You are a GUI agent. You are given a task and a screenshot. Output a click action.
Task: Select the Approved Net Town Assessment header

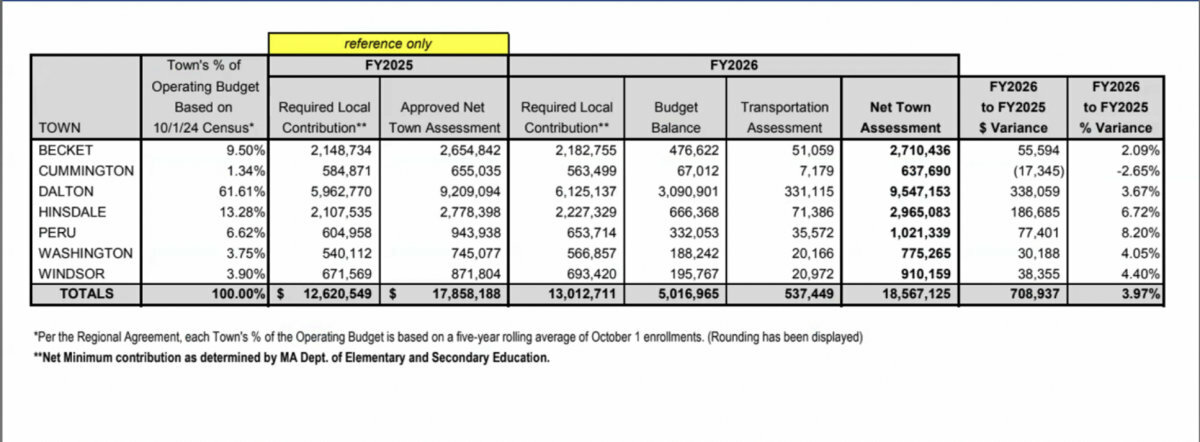[449, 117]
